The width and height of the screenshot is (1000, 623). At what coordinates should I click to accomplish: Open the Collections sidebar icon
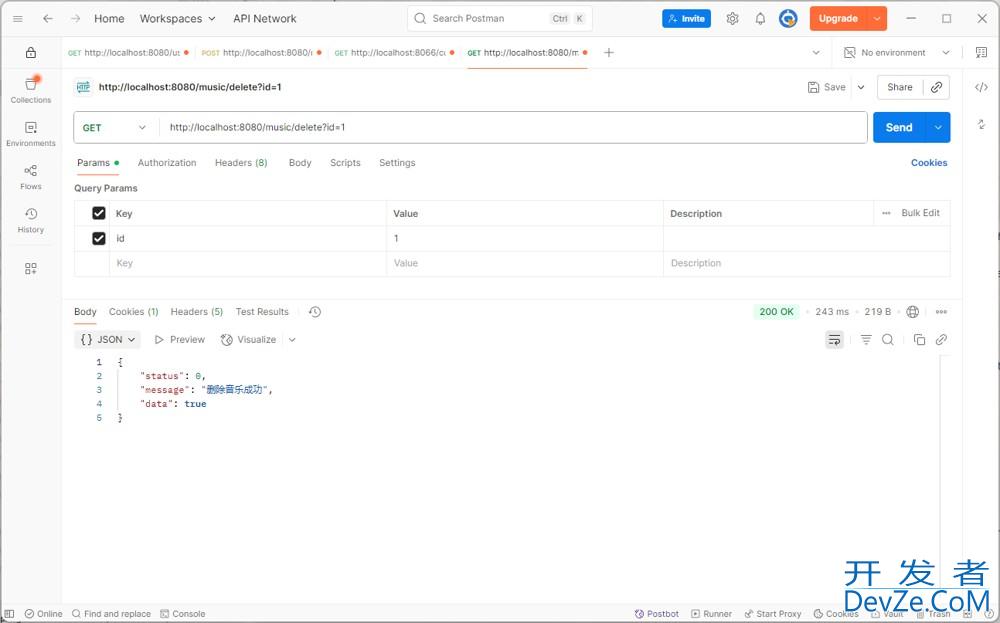tap(31, 90)
